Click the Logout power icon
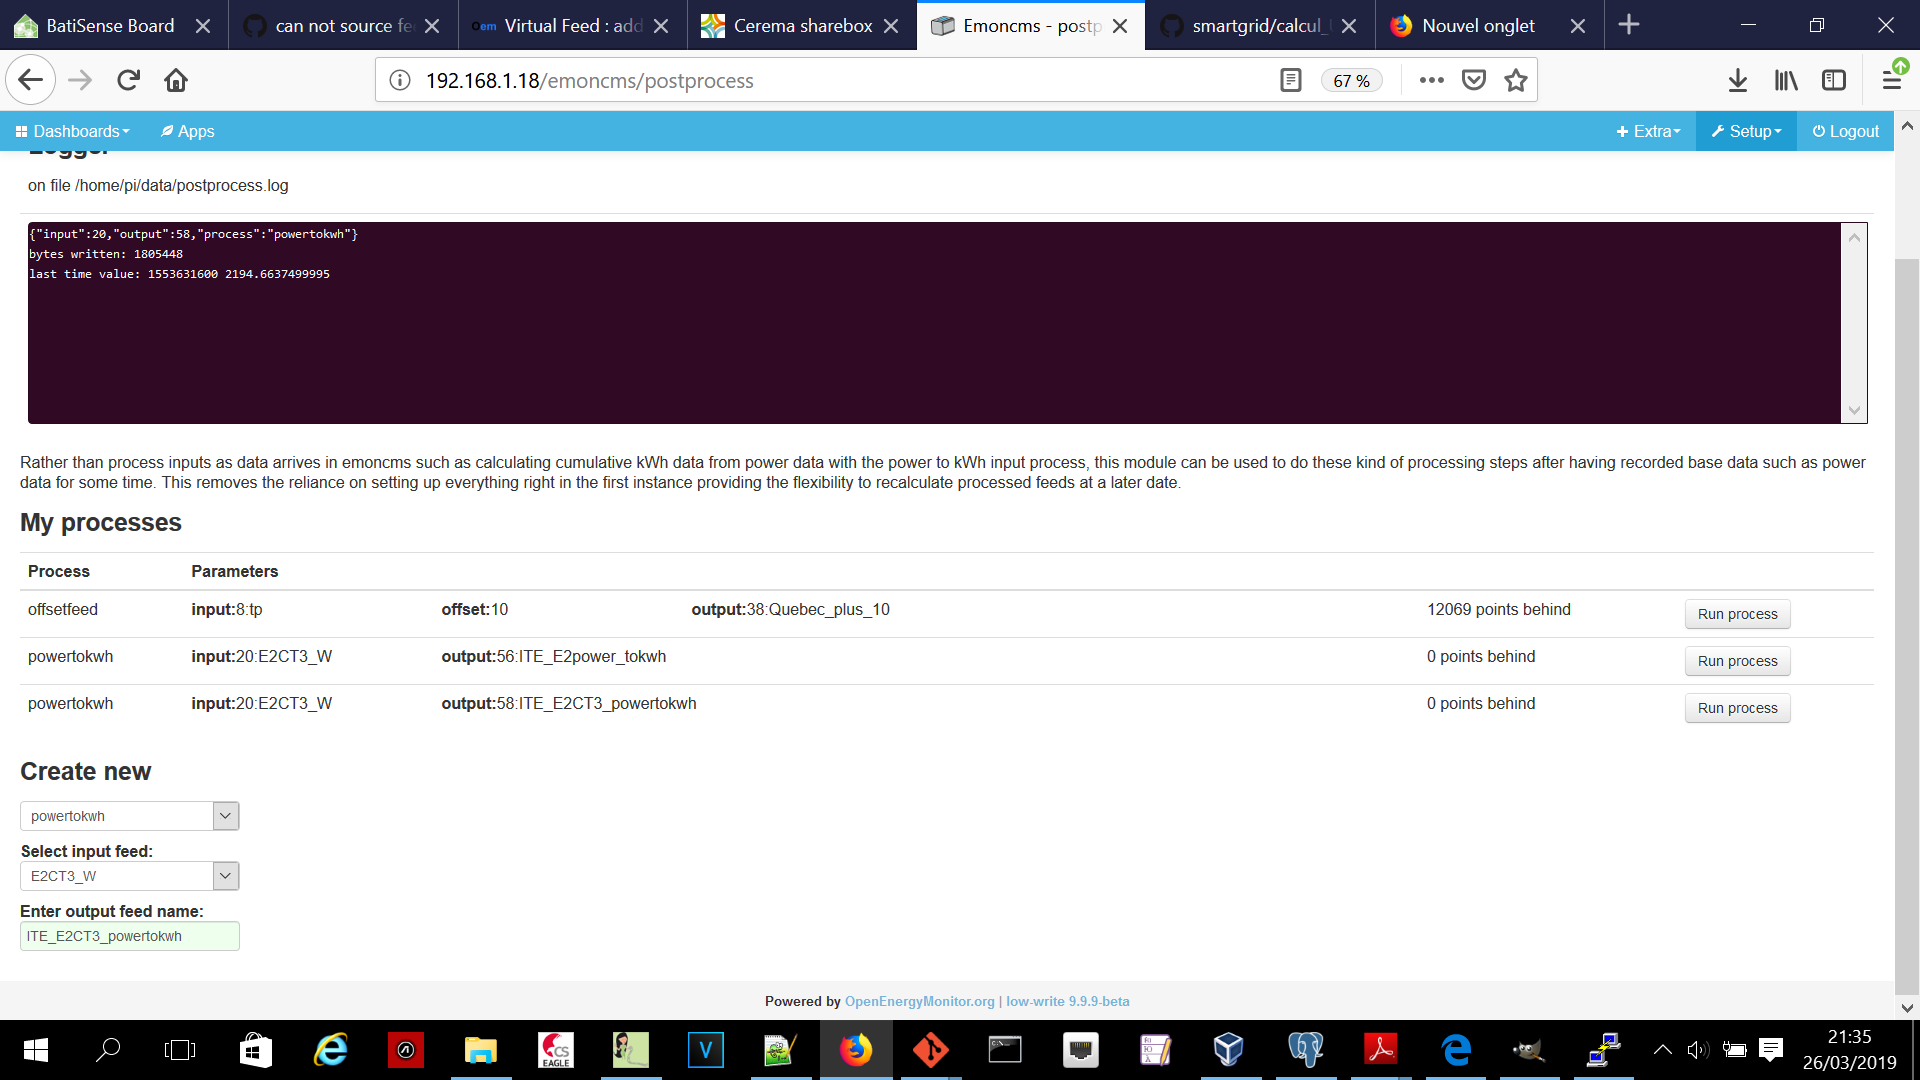The height and width of the screenshot is (1080, 1920). coord(1819,131)
